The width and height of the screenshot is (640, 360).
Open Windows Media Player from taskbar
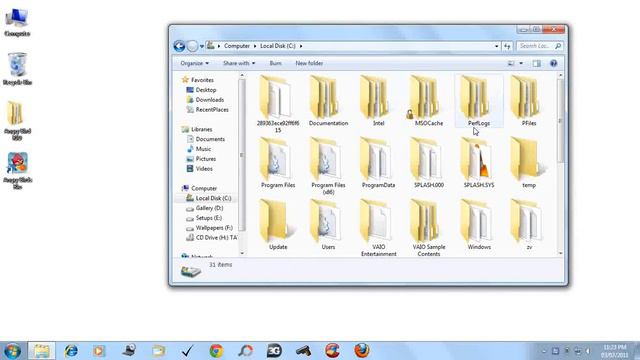coord(99,351)
